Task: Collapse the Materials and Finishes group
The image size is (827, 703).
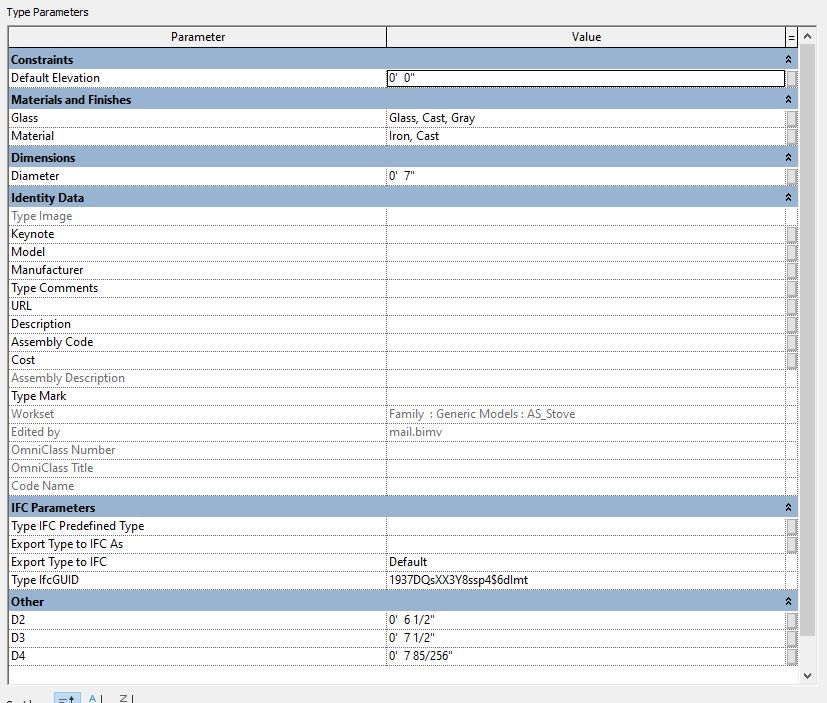Action: tap(789, 100)
